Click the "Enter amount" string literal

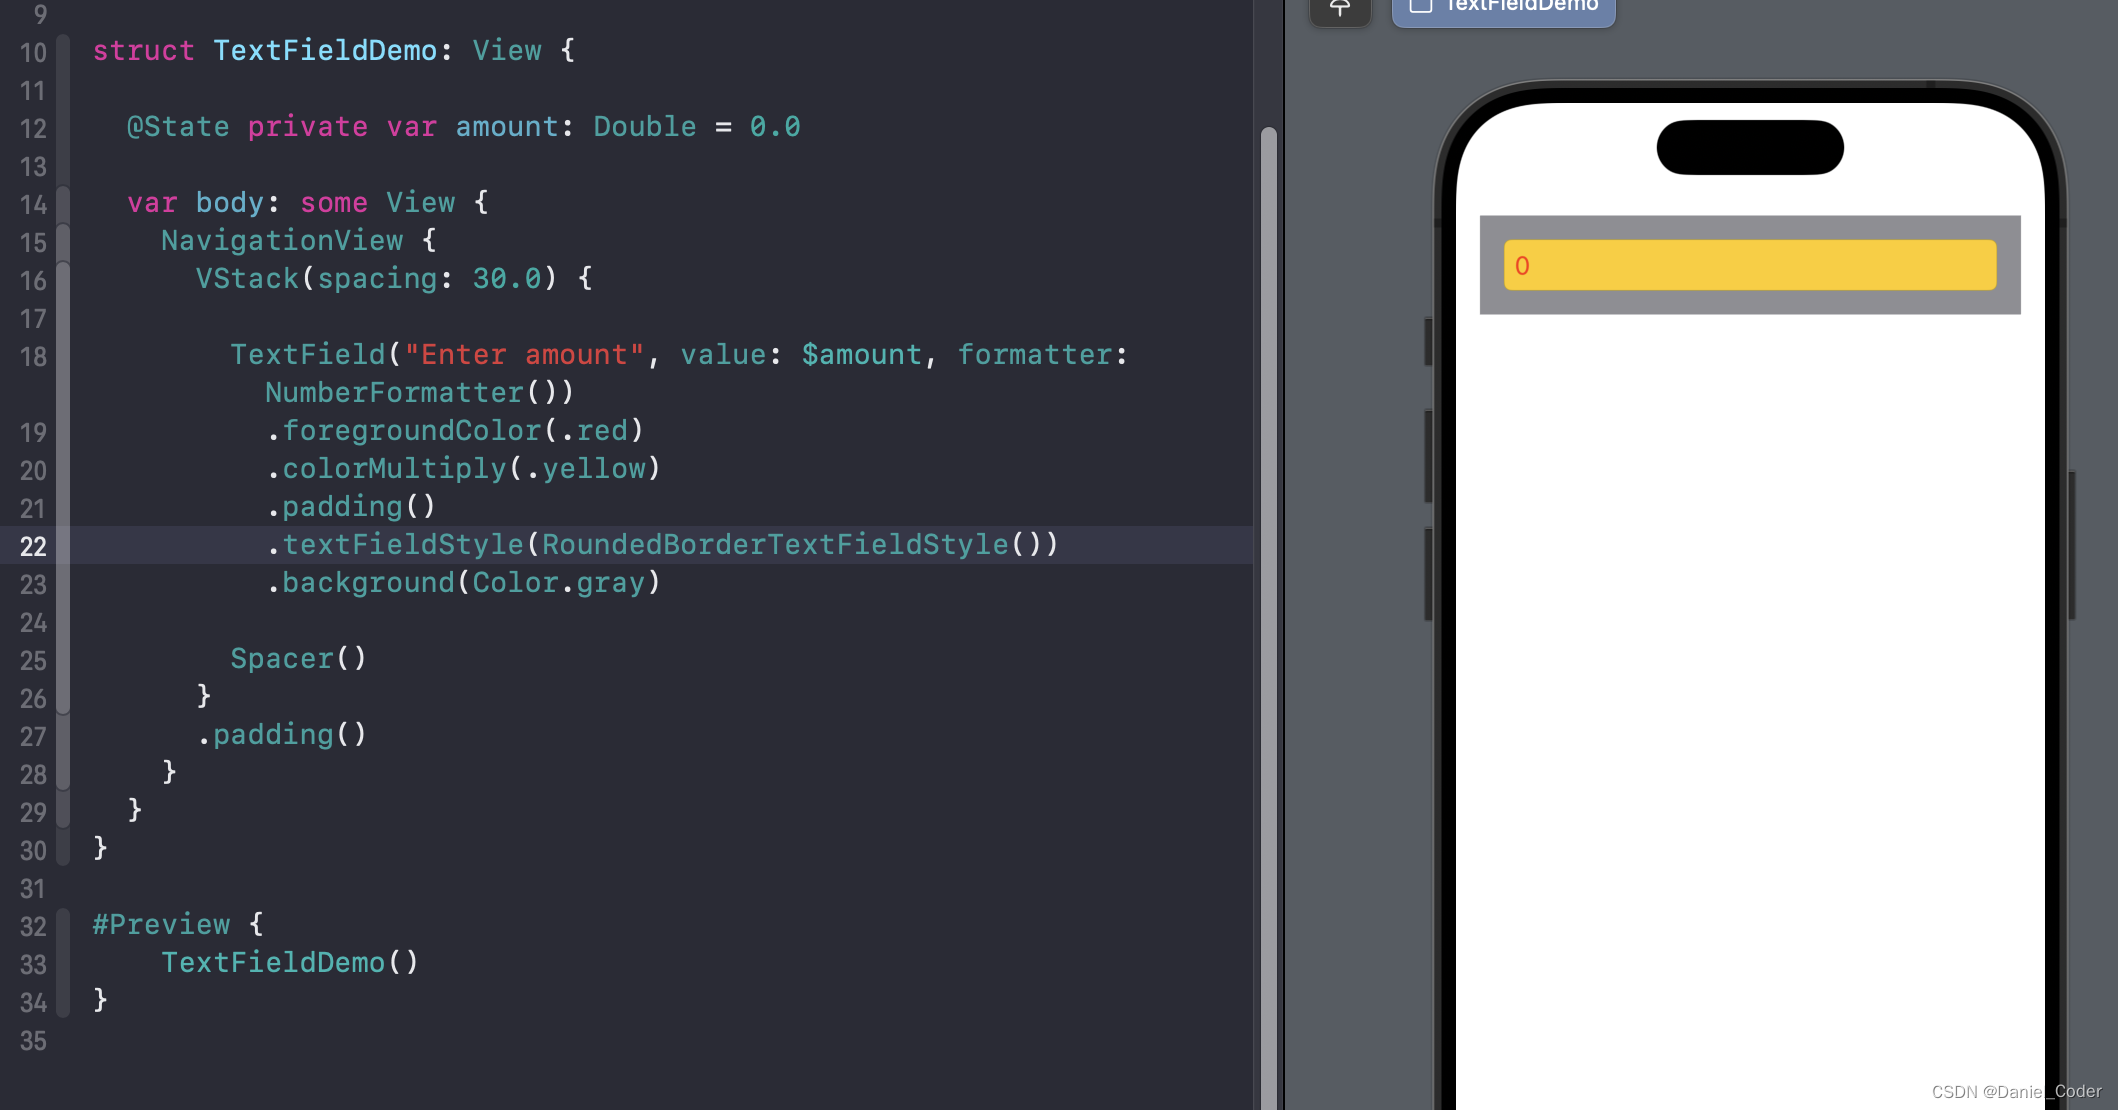[525, 354]
